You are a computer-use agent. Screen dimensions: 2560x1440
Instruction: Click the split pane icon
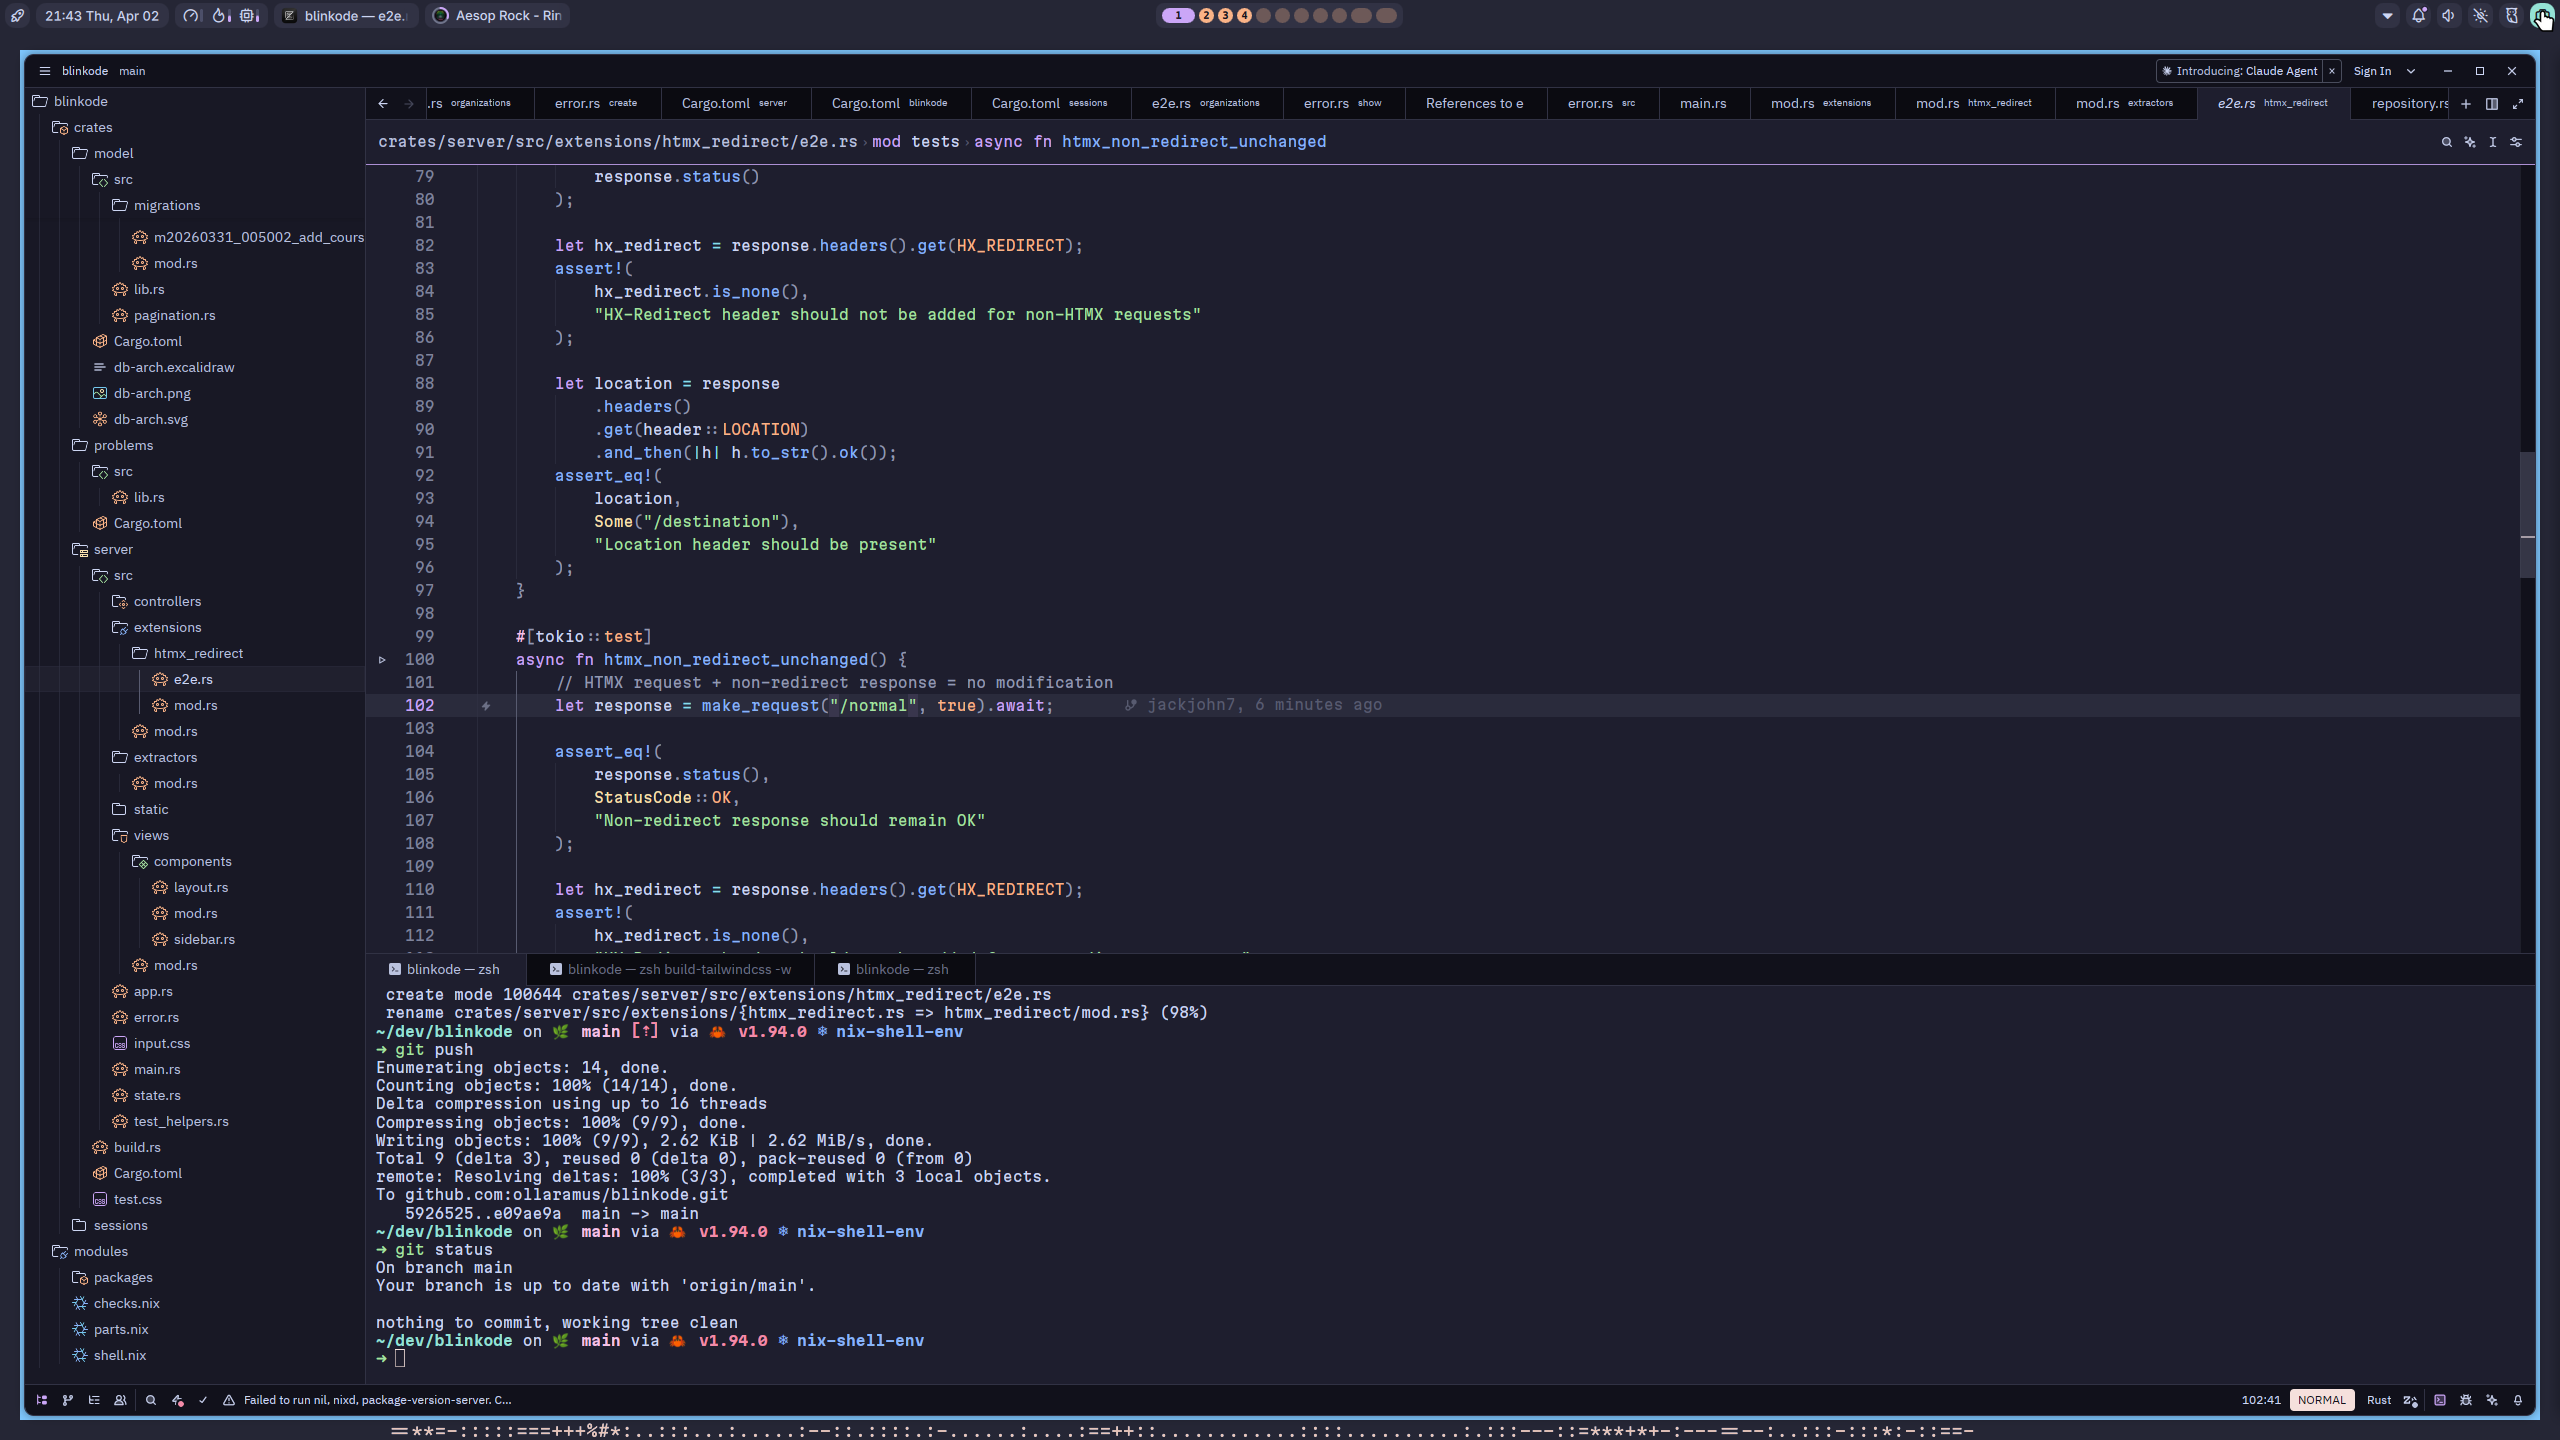pos(2492,103)
